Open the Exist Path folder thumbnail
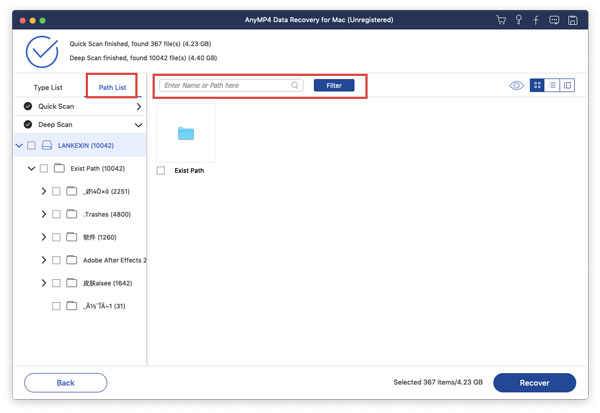Viewport: 600px width, 413px height. pos(186,133)
